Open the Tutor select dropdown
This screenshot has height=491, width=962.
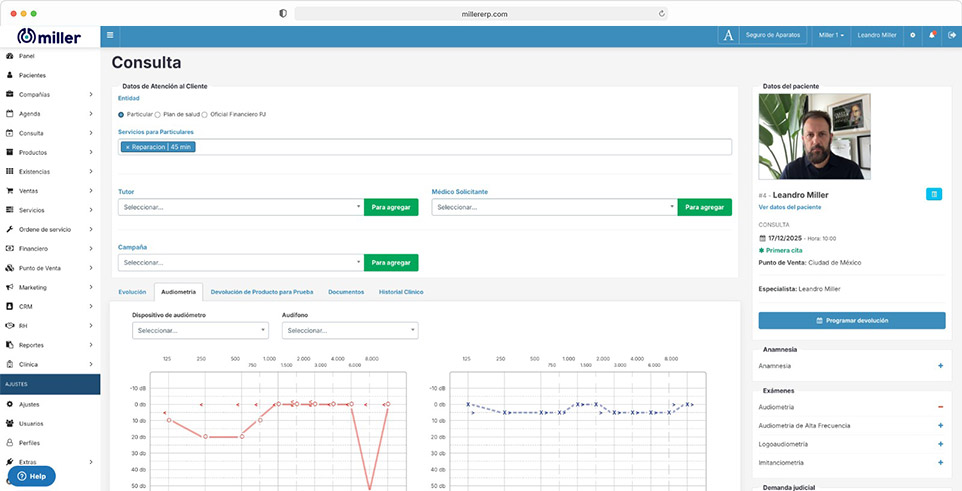tap(240, 207)
